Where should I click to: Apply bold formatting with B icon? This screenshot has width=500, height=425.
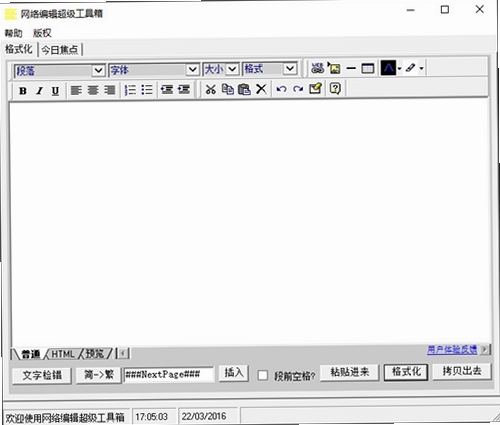tap(23, 90)
